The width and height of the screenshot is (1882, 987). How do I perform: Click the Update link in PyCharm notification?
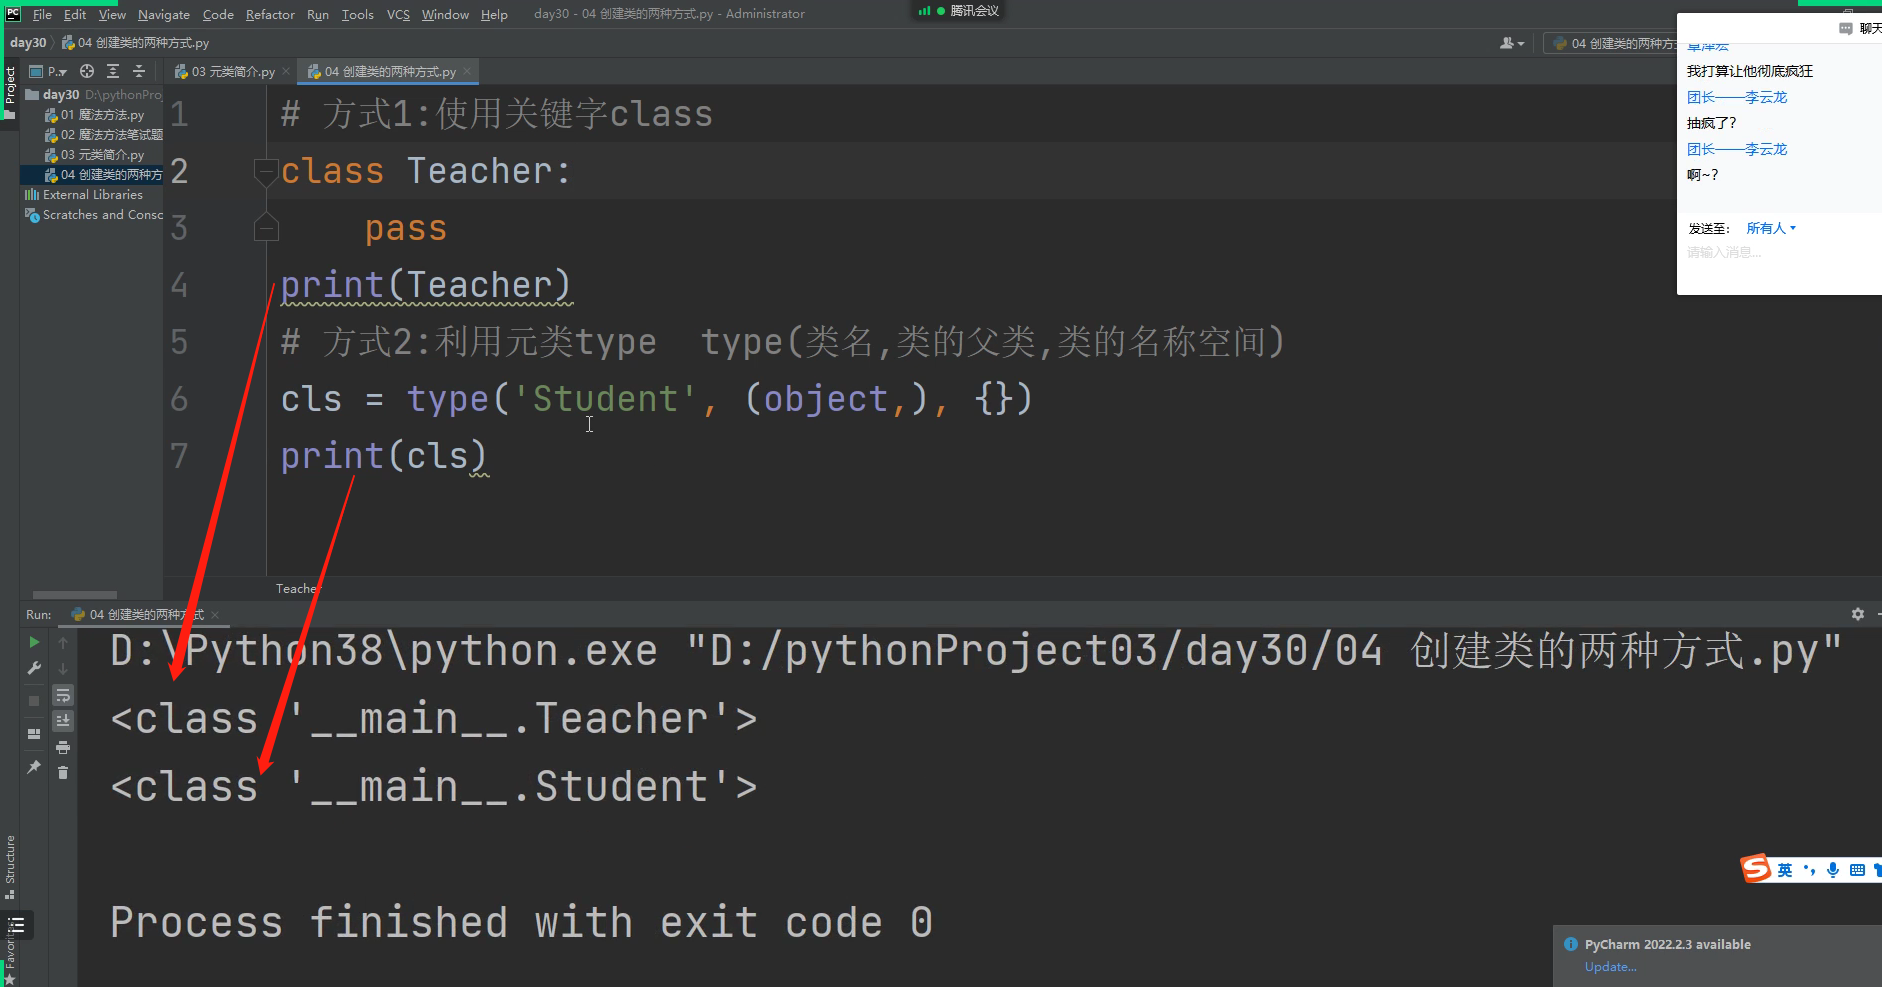(x=1610, y=967)
